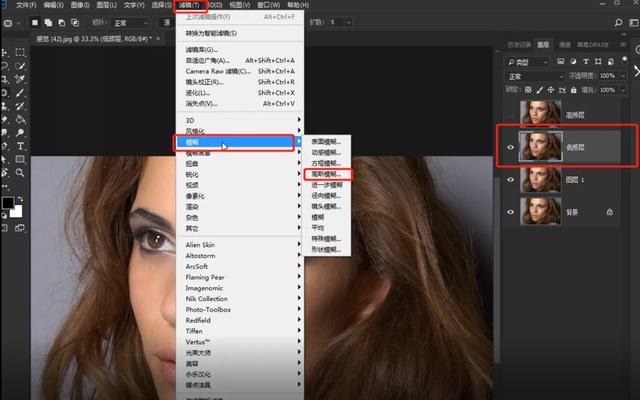Filter layers by adjustment layers icon
Viewport: 640px width, 400px height.
coord(573,61)
